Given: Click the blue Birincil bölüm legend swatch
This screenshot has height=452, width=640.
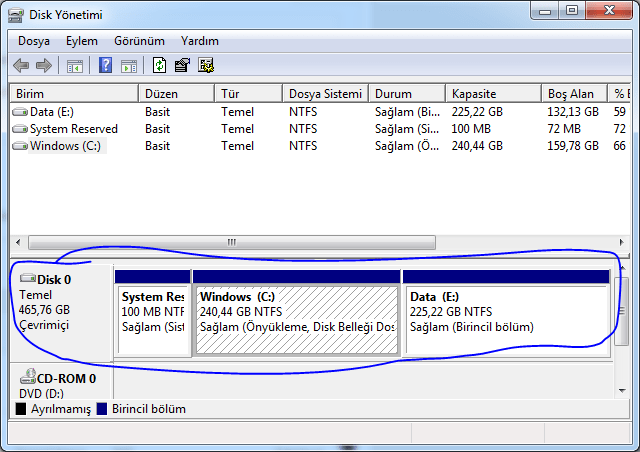Looking at the screenshot, I should (x=102, y=409).
